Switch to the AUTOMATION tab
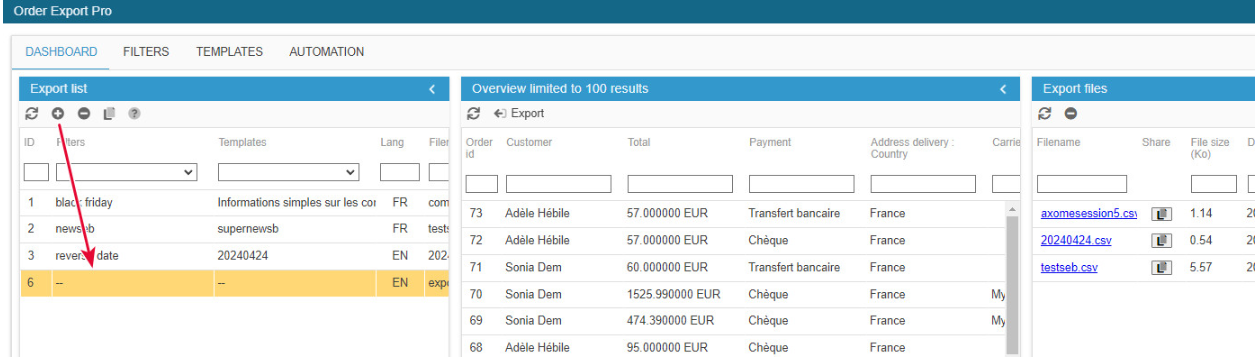This screenshot has height=362, width=1255. click(x=326, y=52)
